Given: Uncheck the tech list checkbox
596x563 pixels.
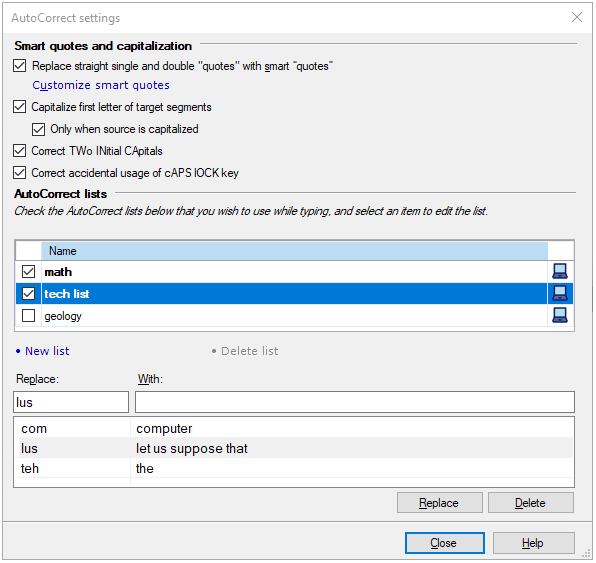Looking at the screenshot, I should (x=29, y=293).
